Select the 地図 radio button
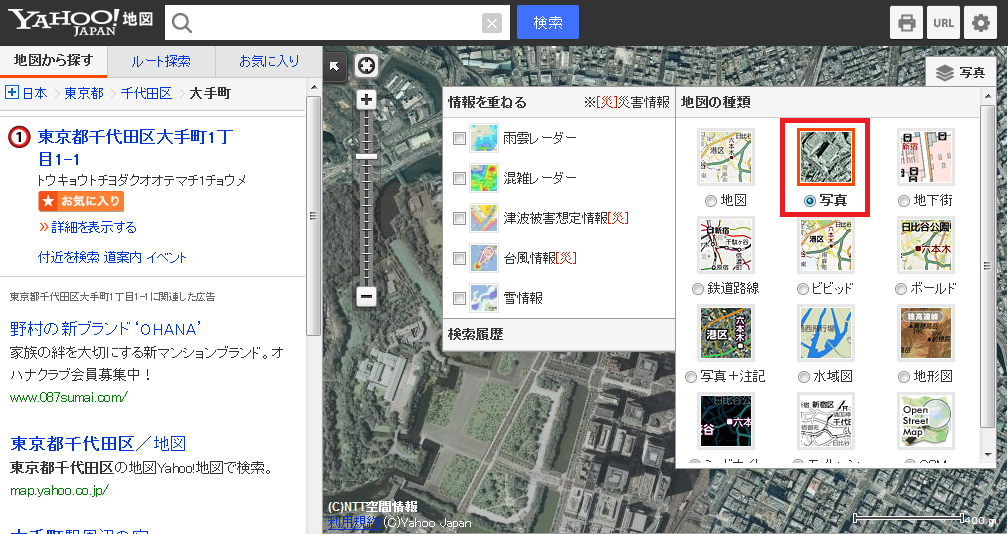Screen dimensions: 1008x534 710,201
